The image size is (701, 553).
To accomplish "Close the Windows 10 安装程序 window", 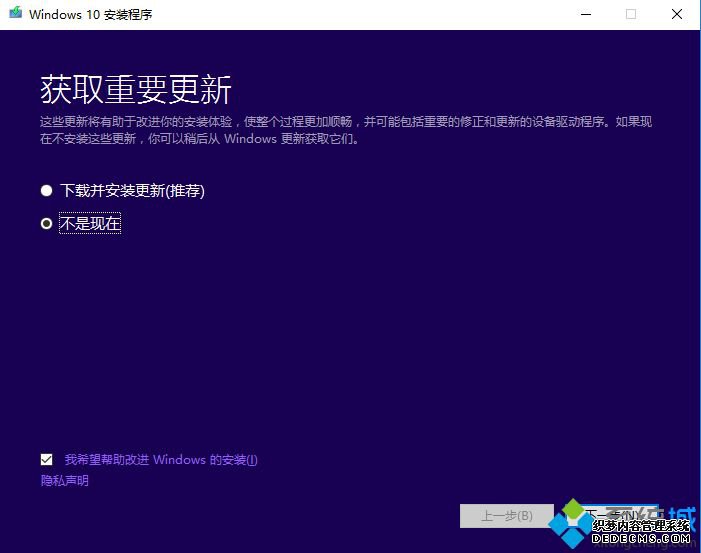I will click(x=677, y=14).
